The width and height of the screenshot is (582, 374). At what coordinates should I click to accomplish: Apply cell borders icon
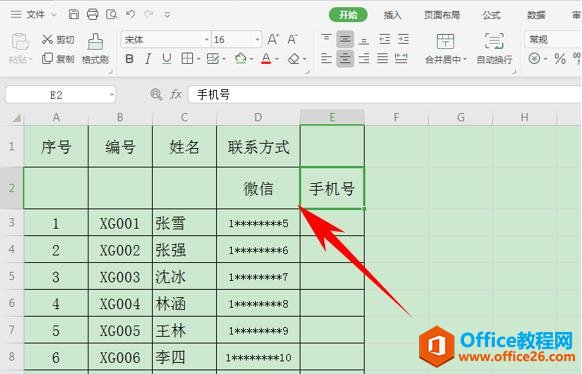coord(187,59)
